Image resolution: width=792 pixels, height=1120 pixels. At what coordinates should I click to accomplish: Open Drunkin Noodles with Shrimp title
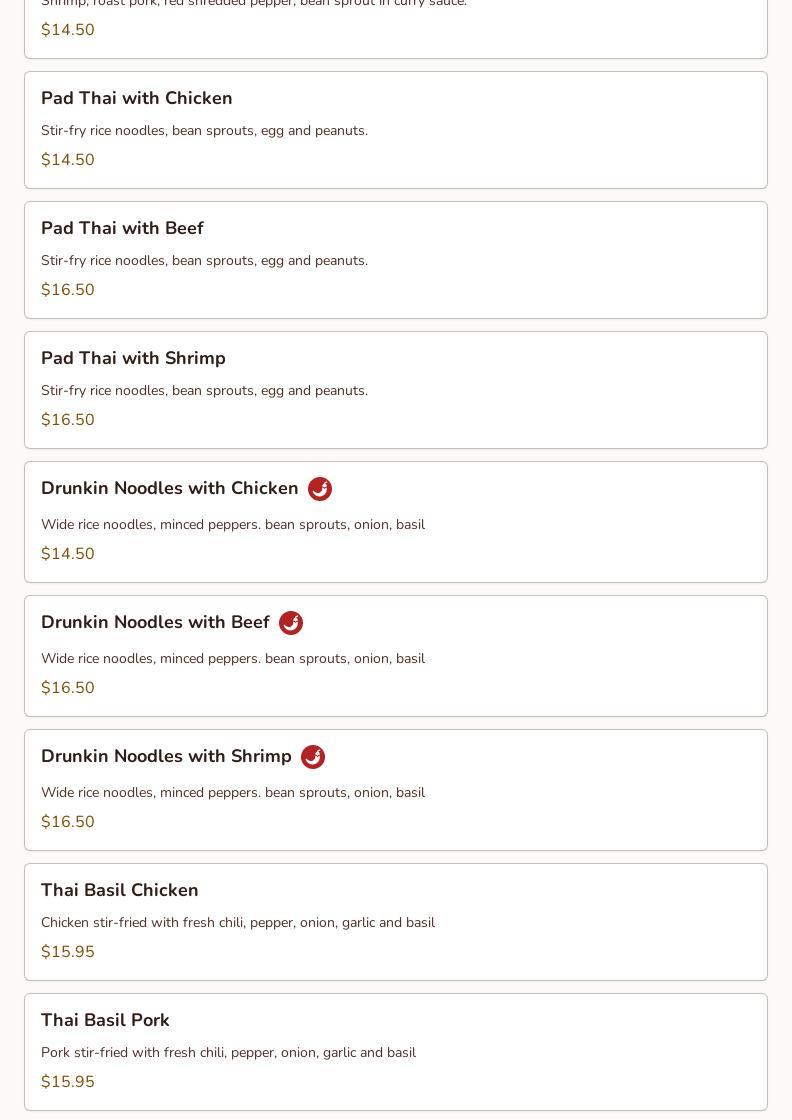point(166,756)
